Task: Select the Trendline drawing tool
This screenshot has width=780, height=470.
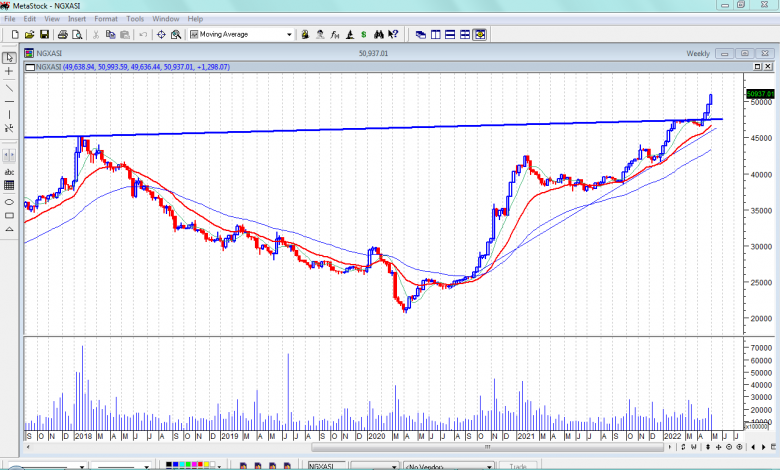Action: (x=9, y=86)
